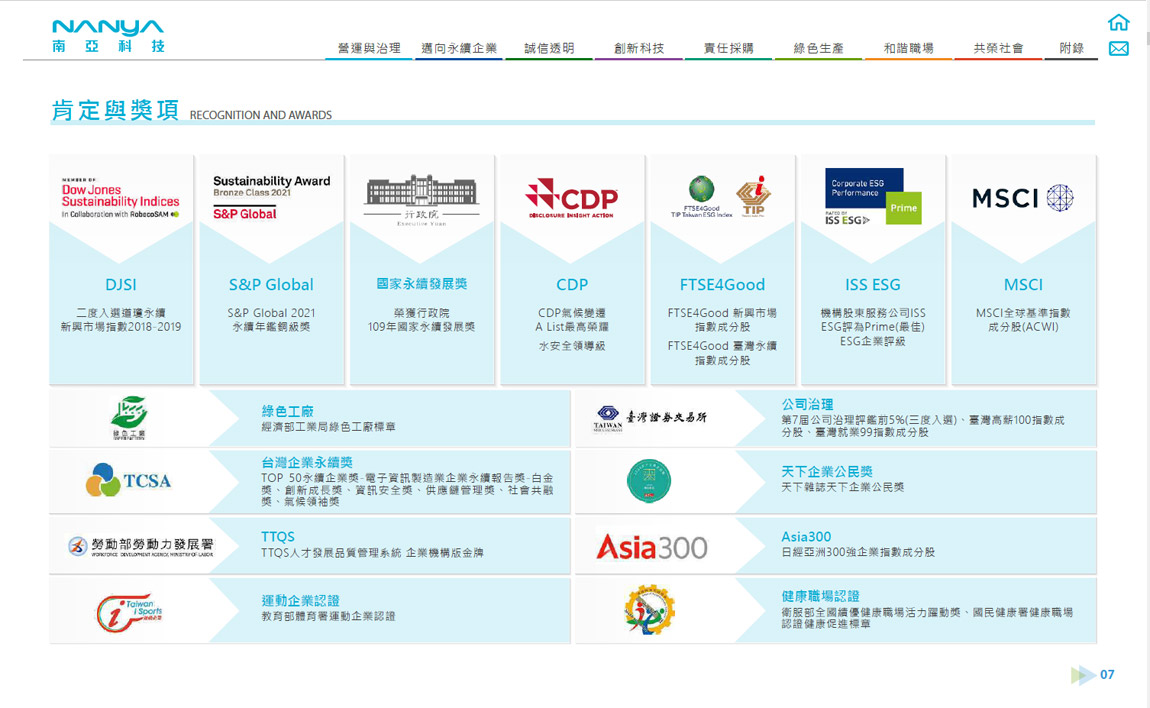The width and height of the screenshot is (1150, 708).
Task: Switch to the 創新科技 tab
Action: point(639,48)
